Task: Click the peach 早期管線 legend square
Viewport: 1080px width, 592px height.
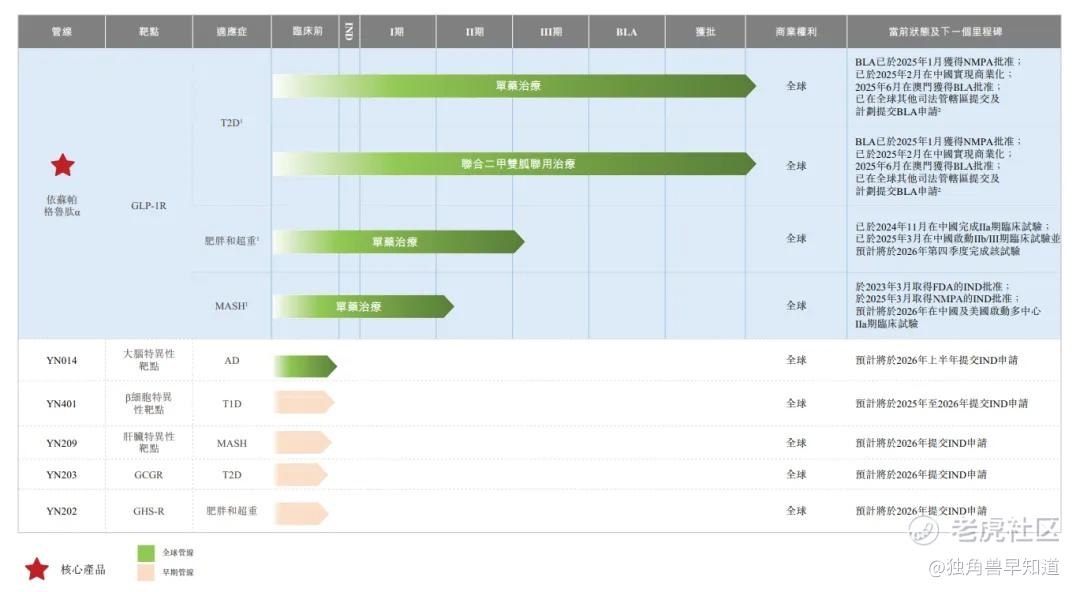Action: click(x=146, y=572)
